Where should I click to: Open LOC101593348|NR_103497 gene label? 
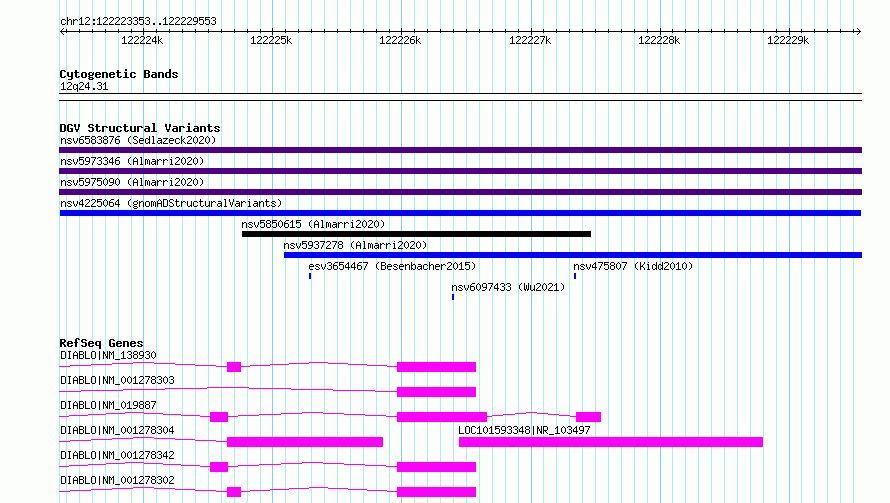pyautogui.click(x=524, y=430)
